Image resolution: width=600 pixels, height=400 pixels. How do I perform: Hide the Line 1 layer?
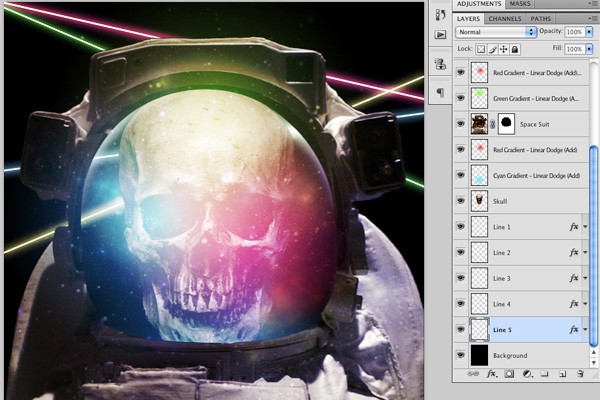coord(461,227)
